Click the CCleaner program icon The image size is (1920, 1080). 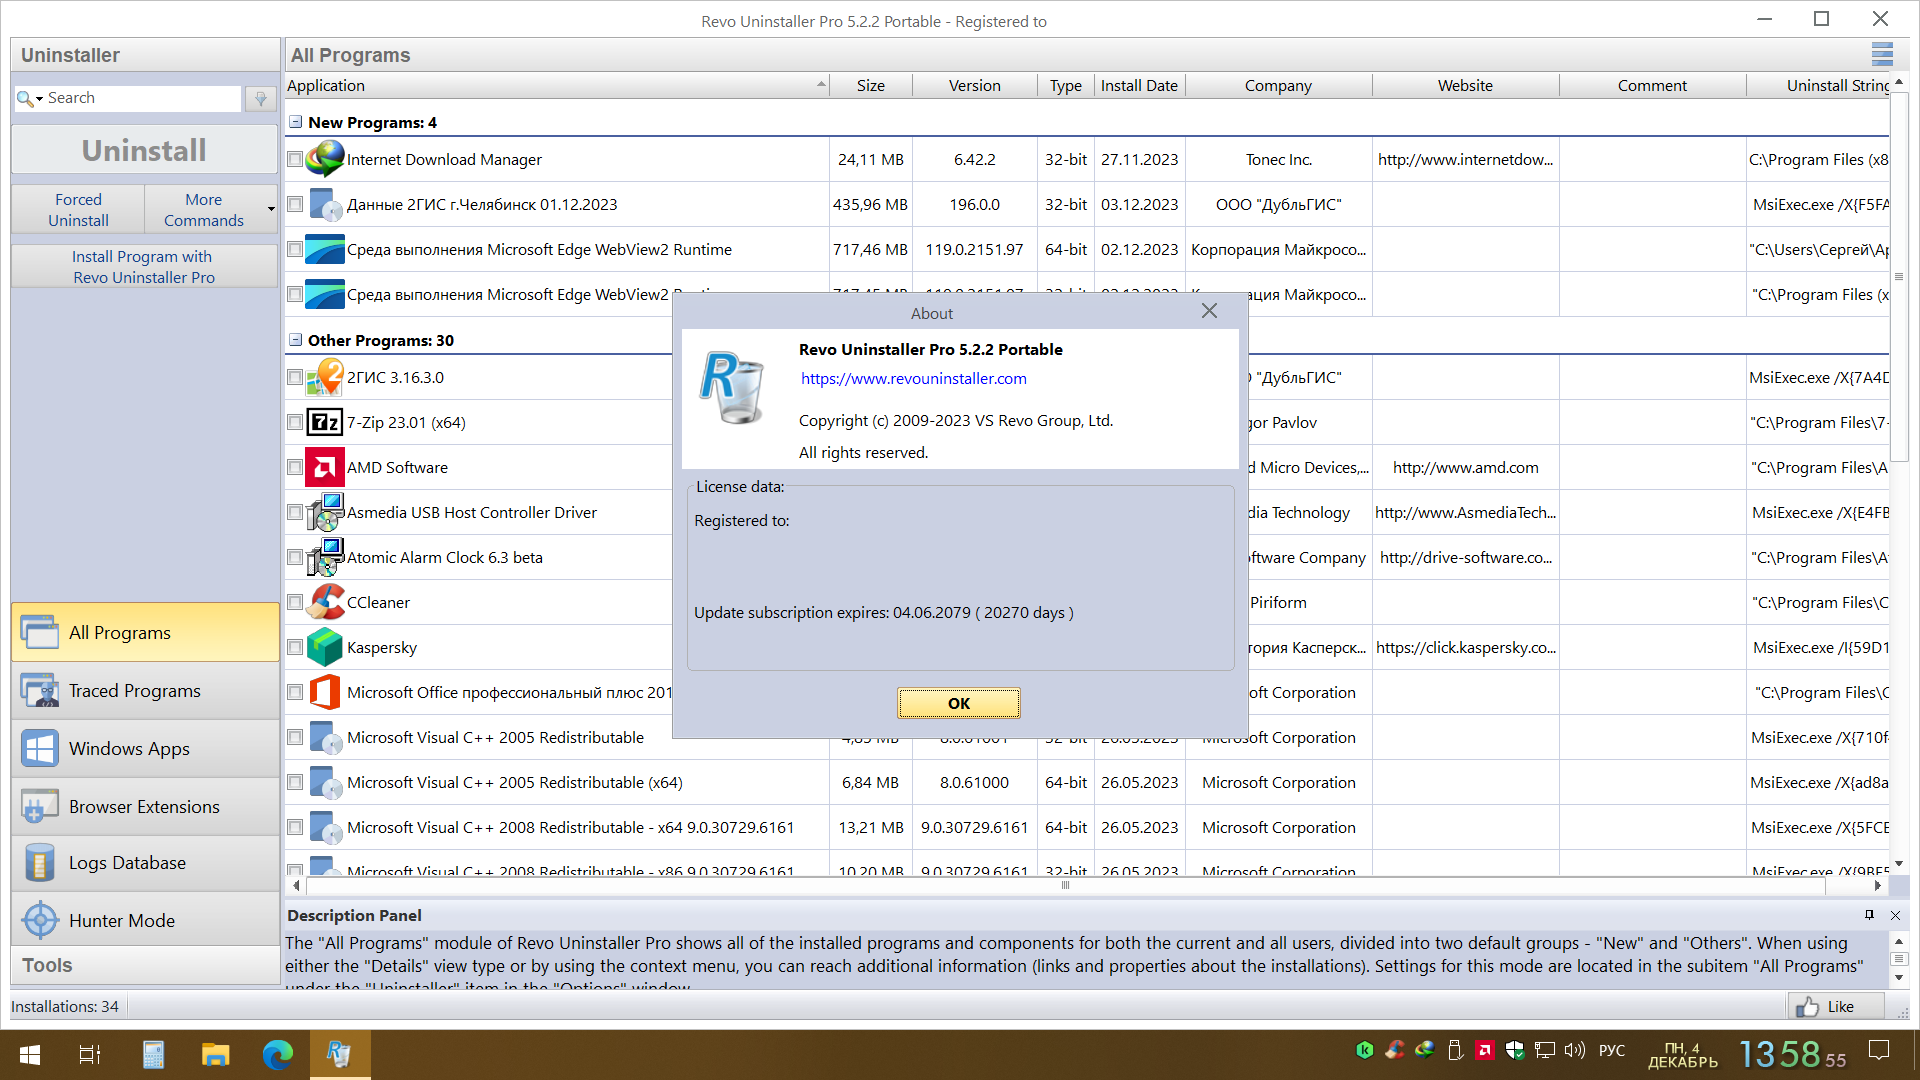(x=325, y=602)
